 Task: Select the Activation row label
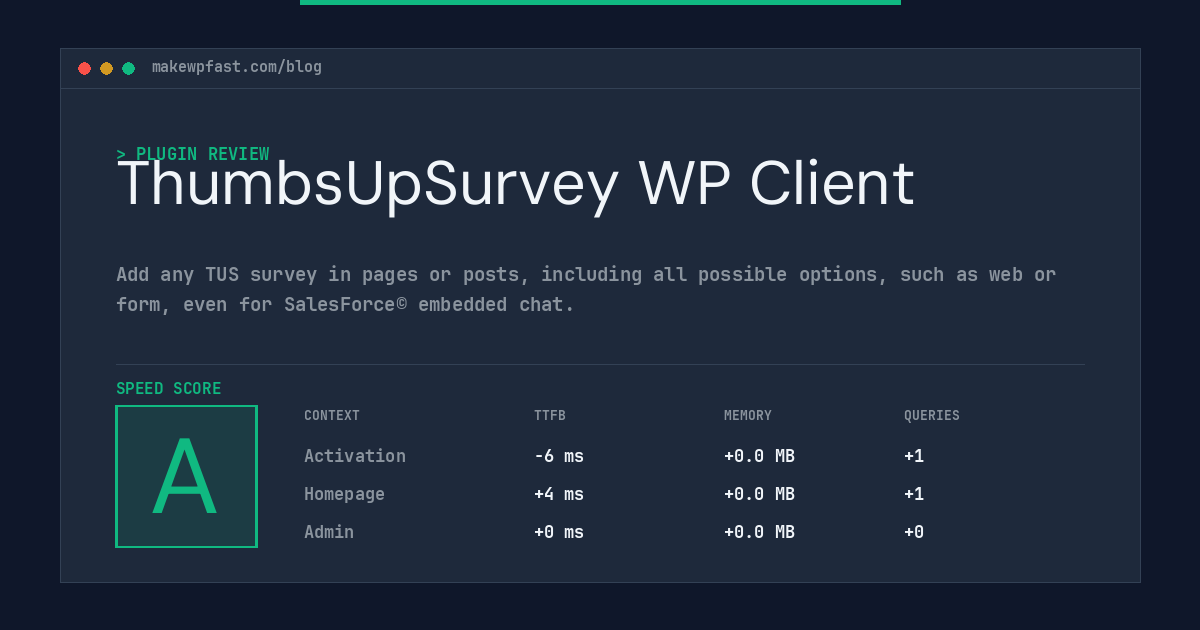click(355, 456)
